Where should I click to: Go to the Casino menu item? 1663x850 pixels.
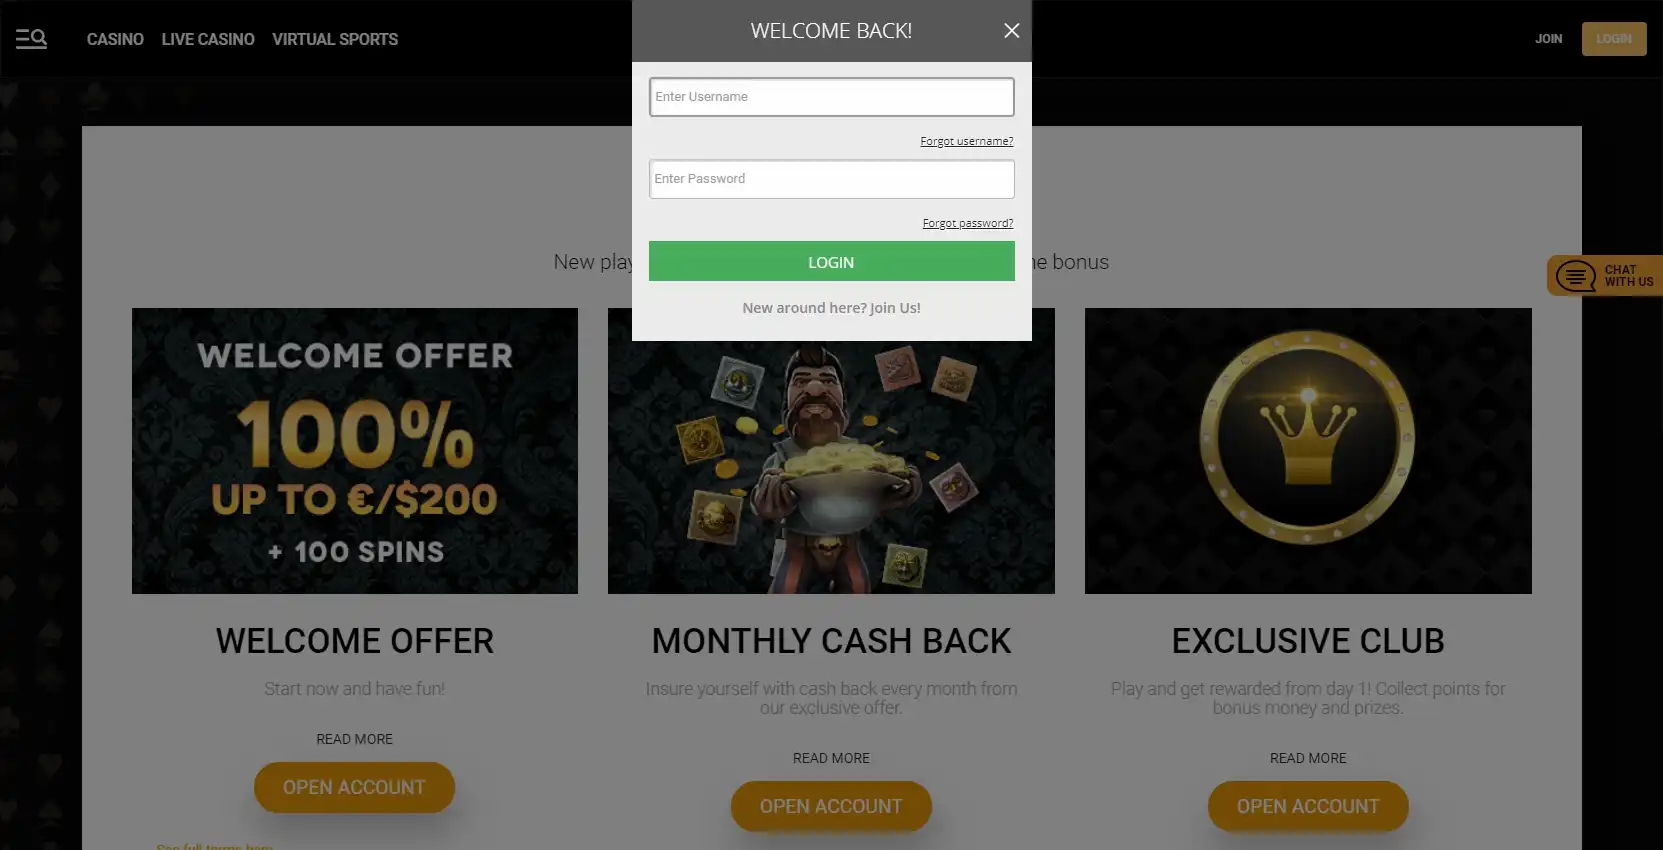pos(115,39)
